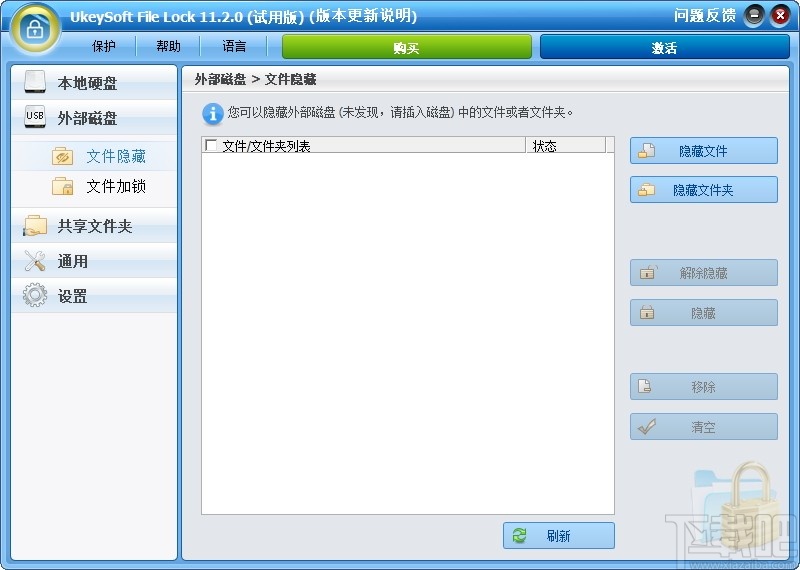Select the 外部磁盘 sidebar section

click(x=94, y=118)
